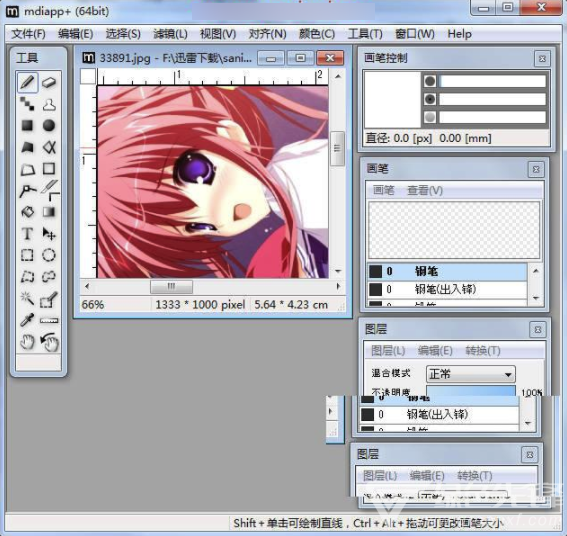Open the 编辑(E) menu in the main menu bar
Screen dimensions: 567x536
(x=76, y=34)
